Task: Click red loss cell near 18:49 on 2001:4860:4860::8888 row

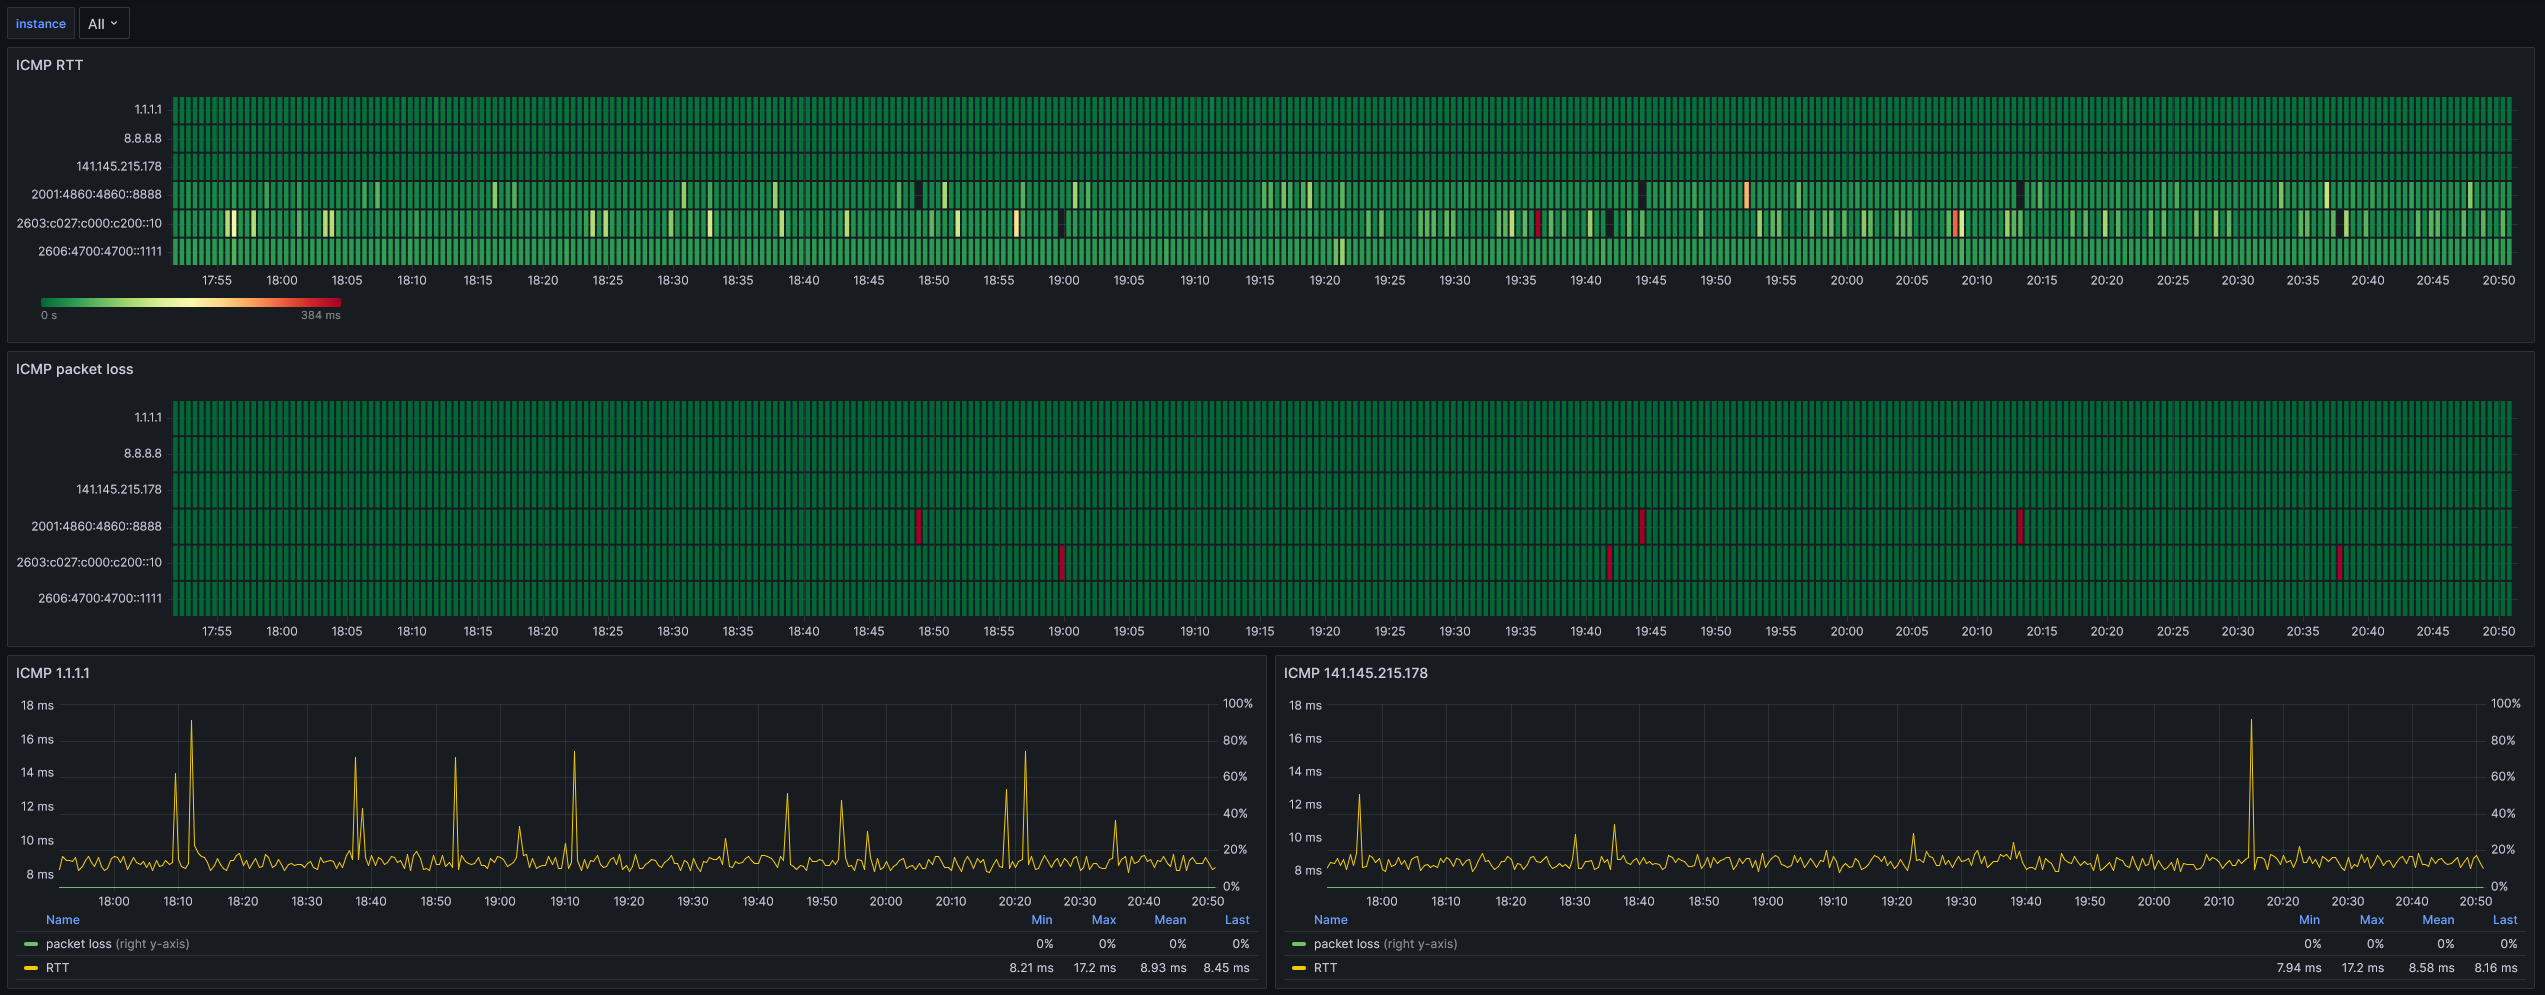Action: click(x=919, y=526)
